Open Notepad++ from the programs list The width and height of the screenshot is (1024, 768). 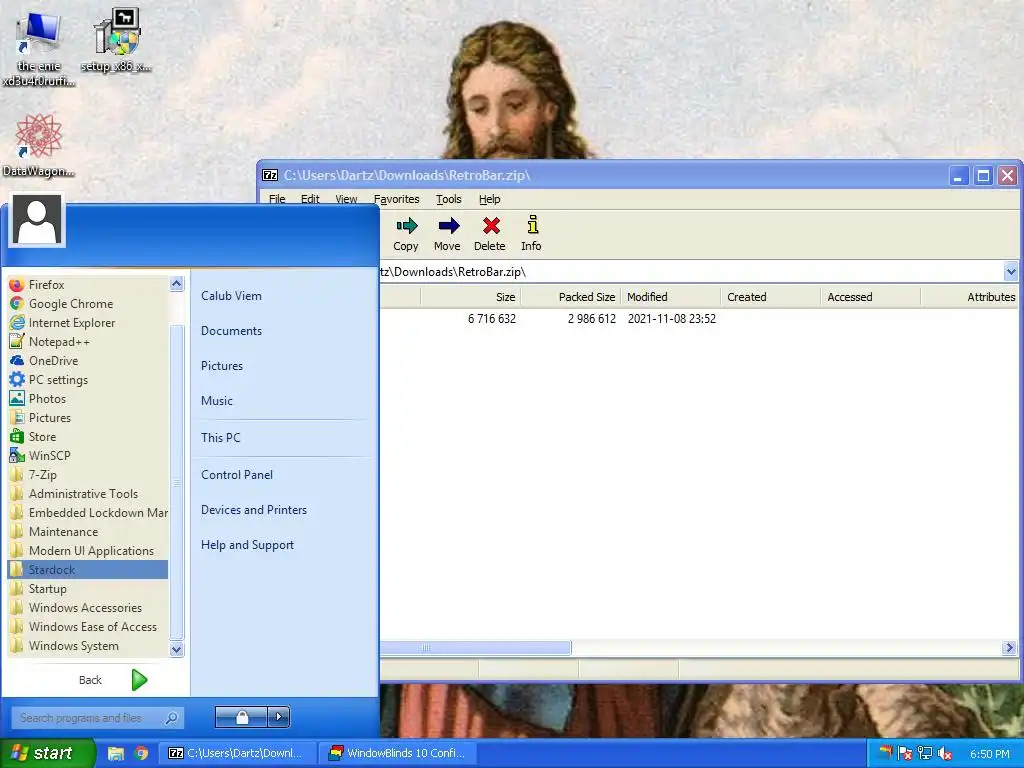(x=88, y=342)
